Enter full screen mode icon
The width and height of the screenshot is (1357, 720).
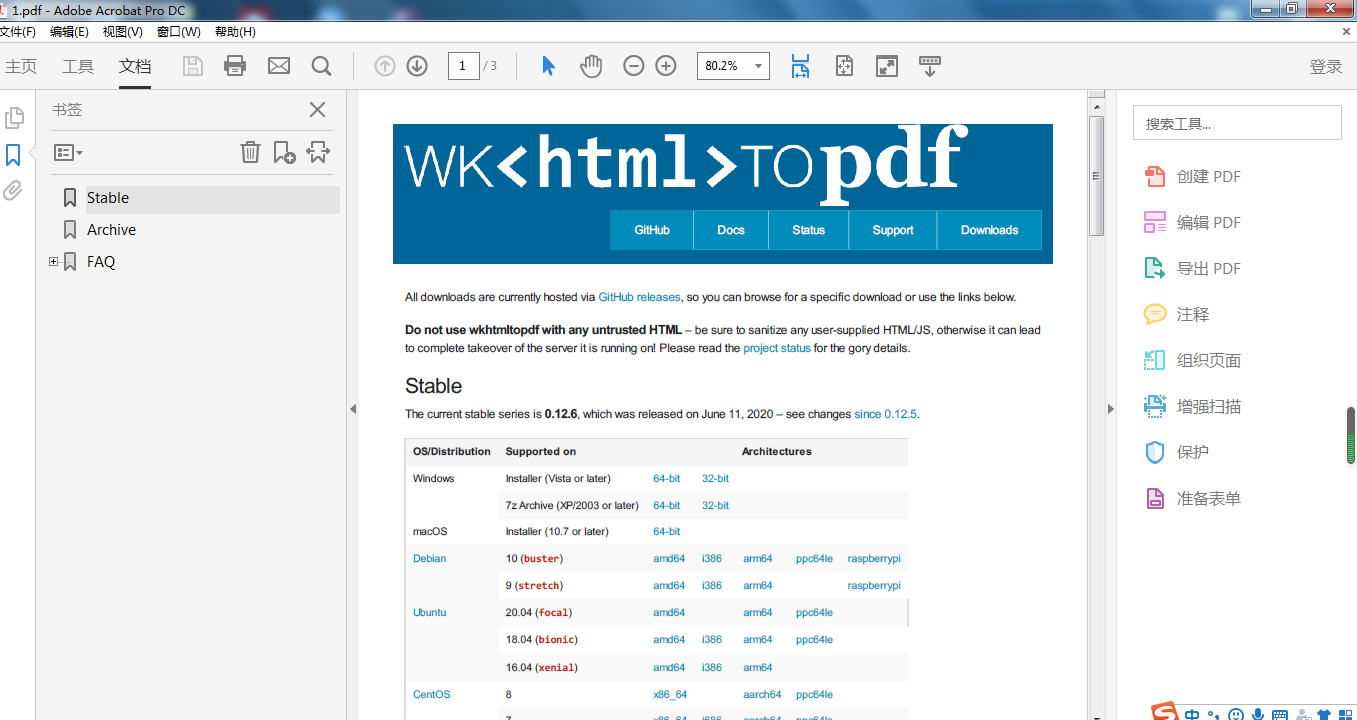[887, 66]
